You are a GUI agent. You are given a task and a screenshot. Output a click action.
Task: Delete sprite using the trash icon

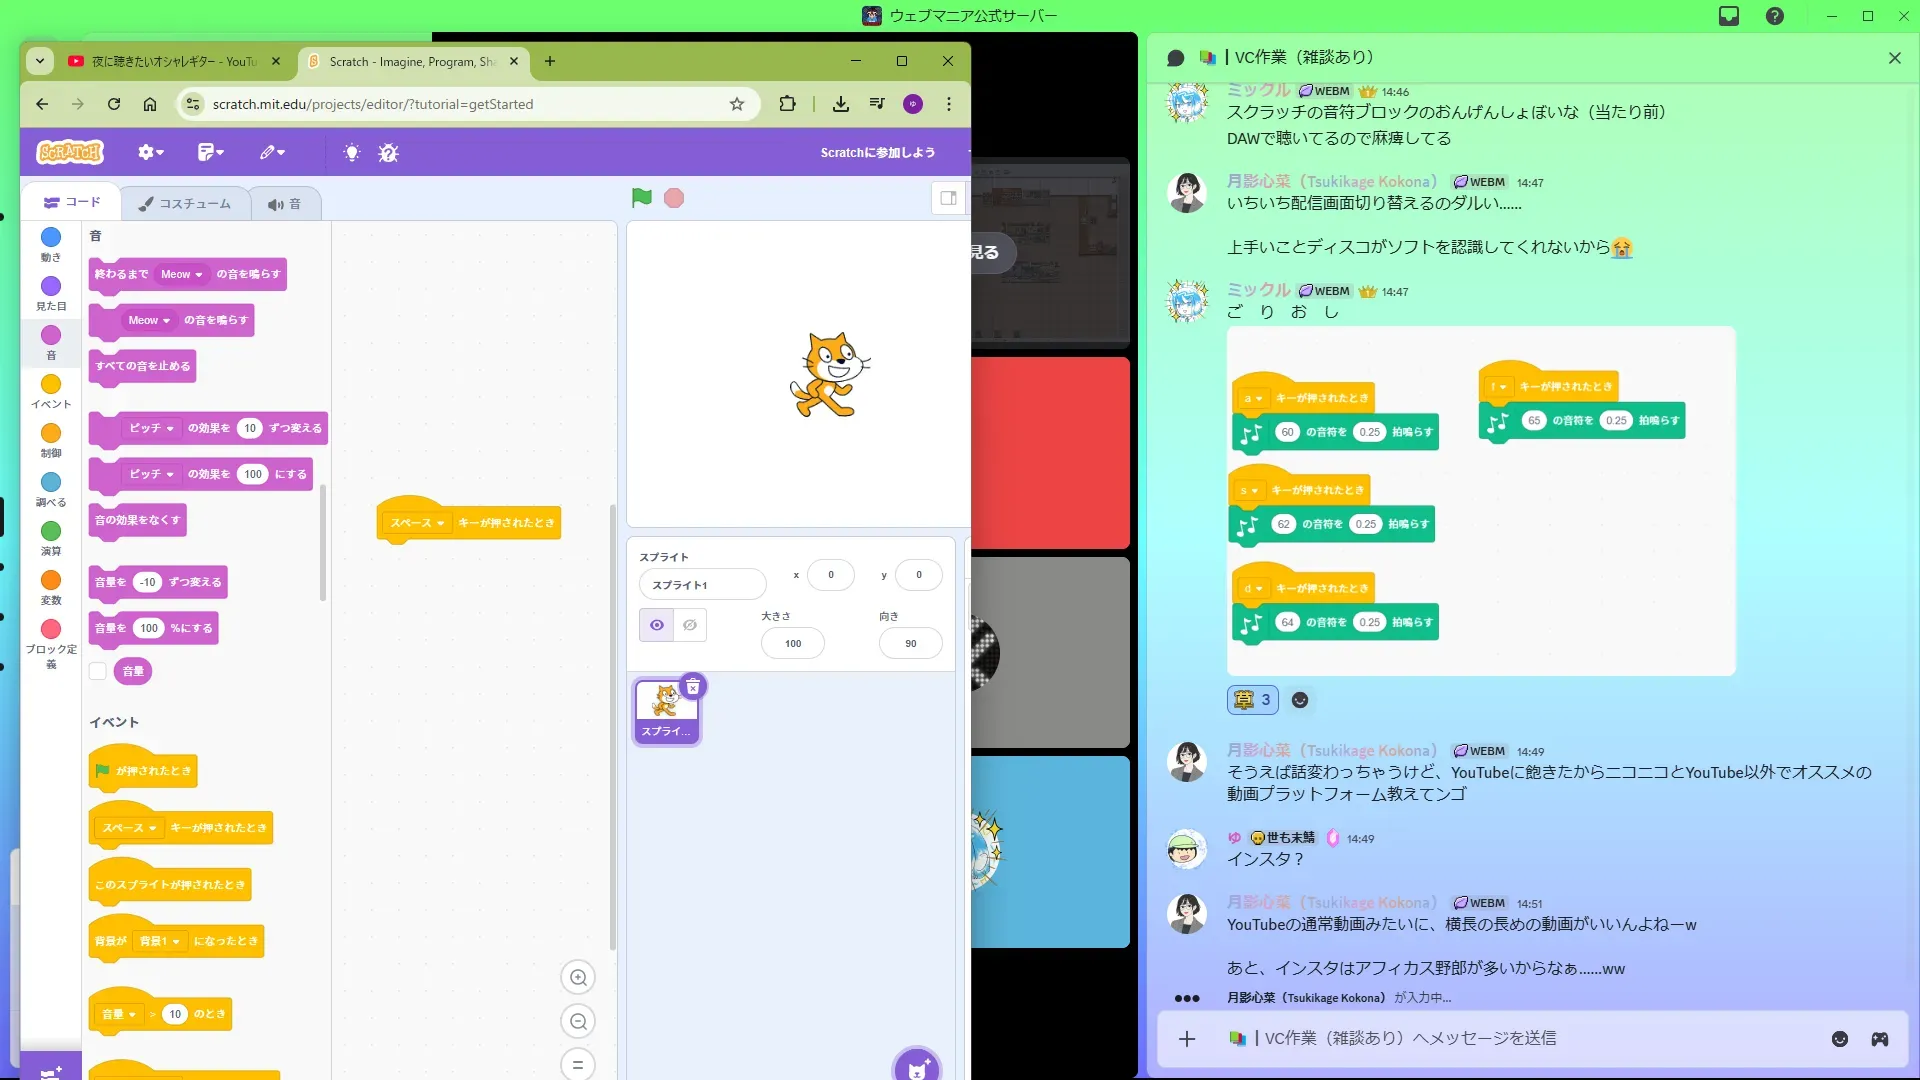tap(693, 687)
